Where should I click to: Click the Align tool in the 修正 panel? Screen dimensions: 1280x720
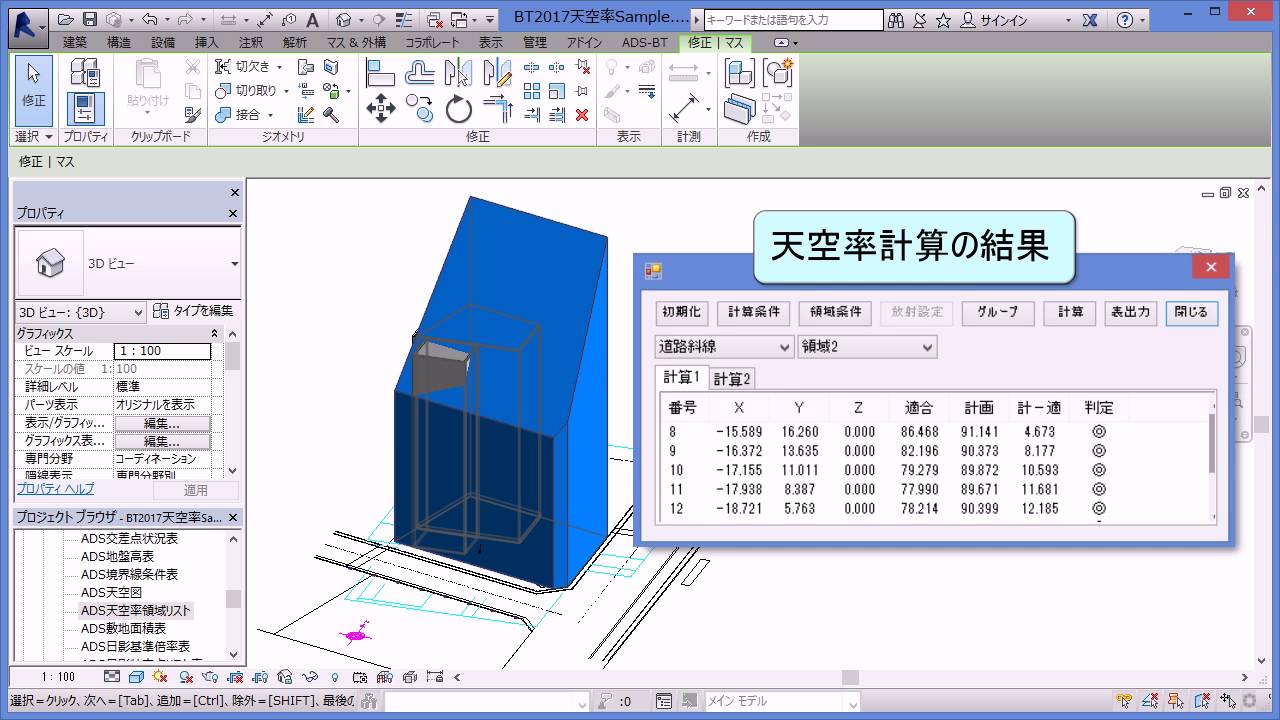tap(381, 72)
